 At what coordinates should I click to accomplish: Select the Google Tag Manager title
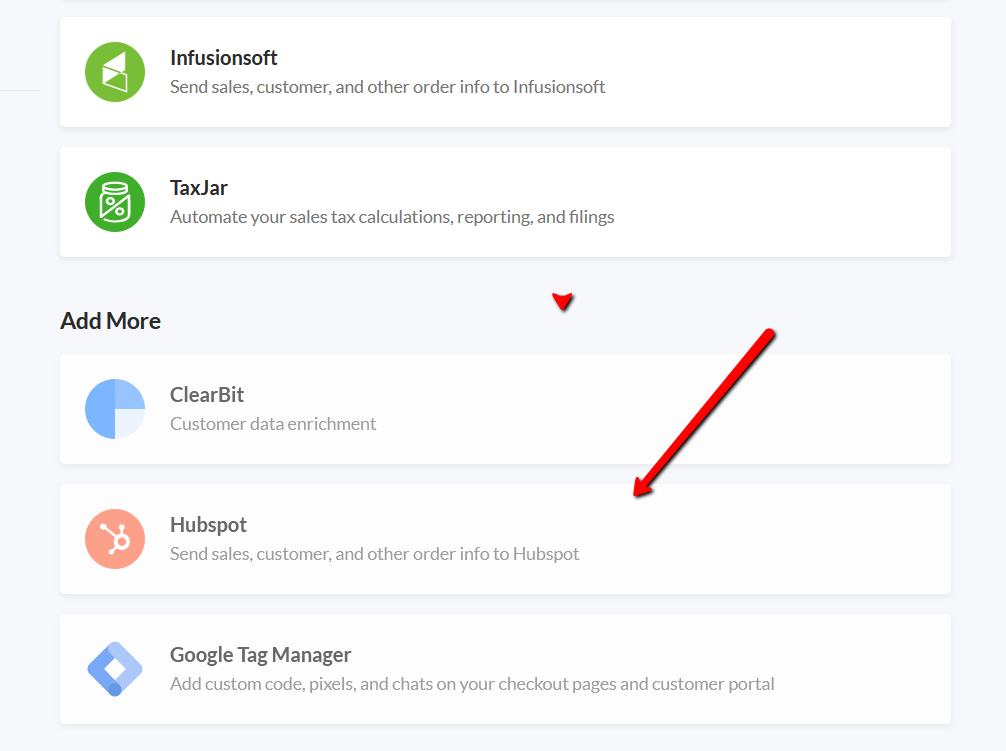(x=260, y=655)
